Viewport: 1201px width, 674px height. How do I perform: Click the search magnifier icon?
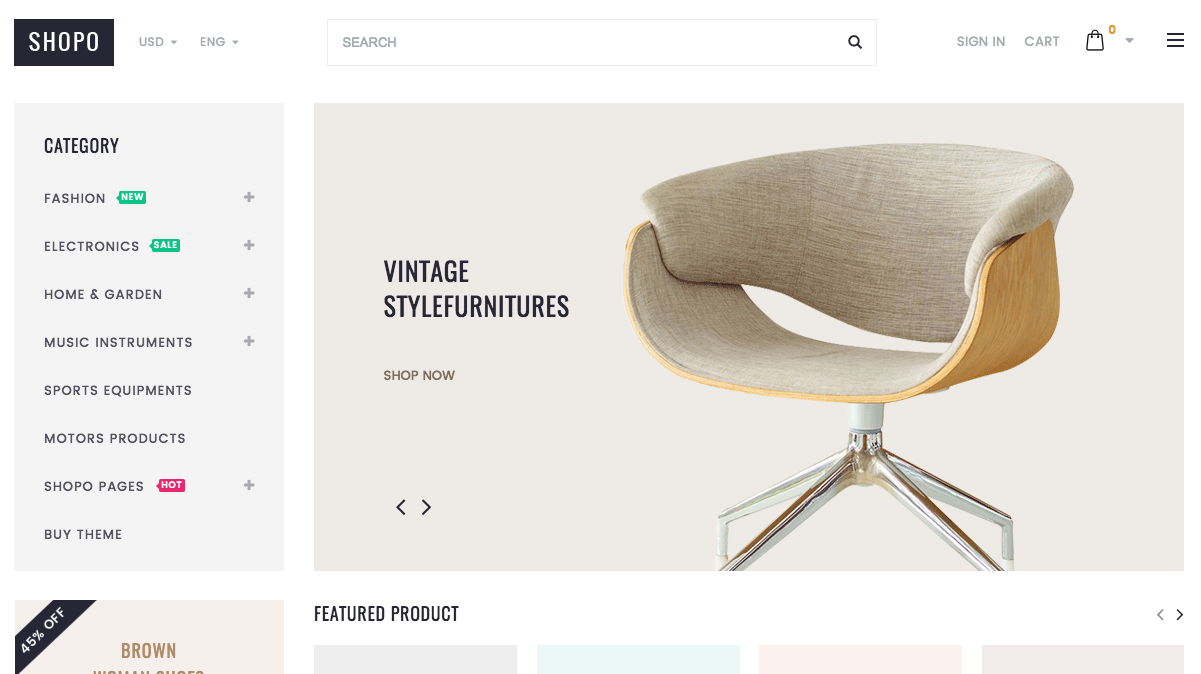click(x=855, y=42)
